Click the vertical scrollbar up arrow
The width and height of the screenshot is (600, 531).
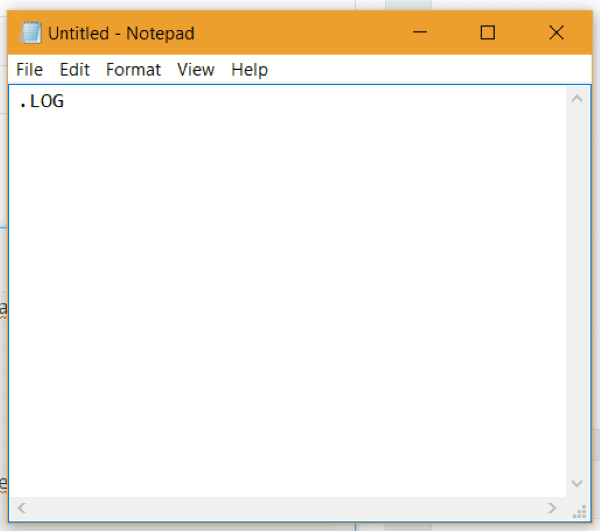tap(577, 99)
